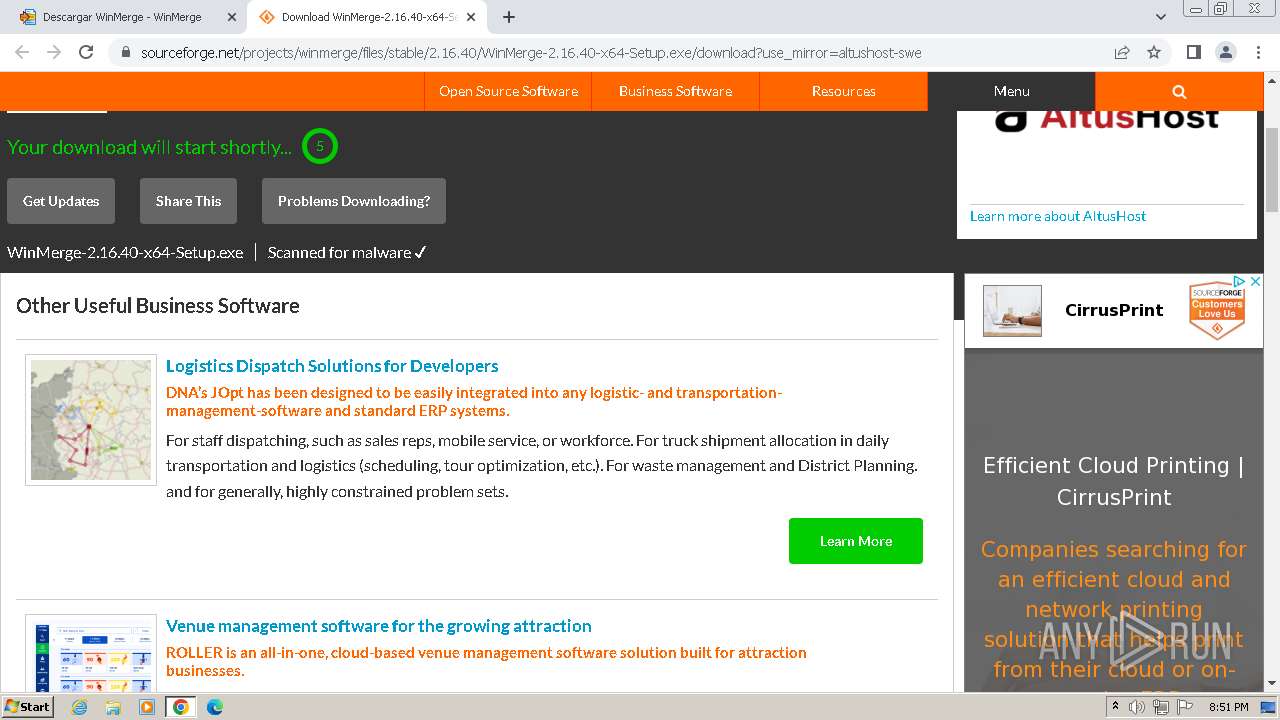This screenshot has width=1280, height=720.
Task: Click the AdChoices triangle icon
Action: (1239, 282)
